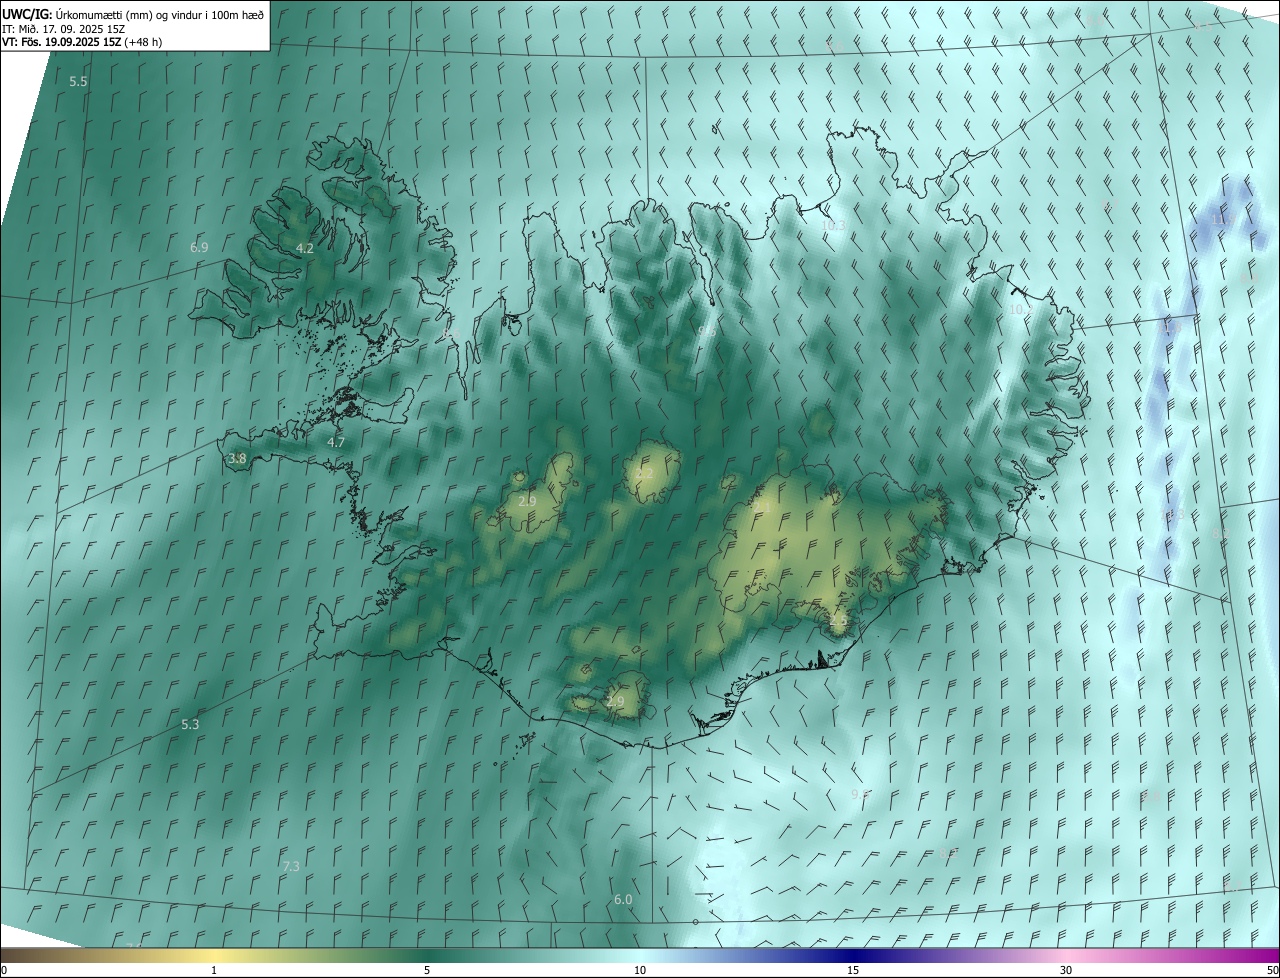Click the 0 tick on the color scale
Image resolution: width=1280 pixels, height=978 pixels.
pos(4,971)
